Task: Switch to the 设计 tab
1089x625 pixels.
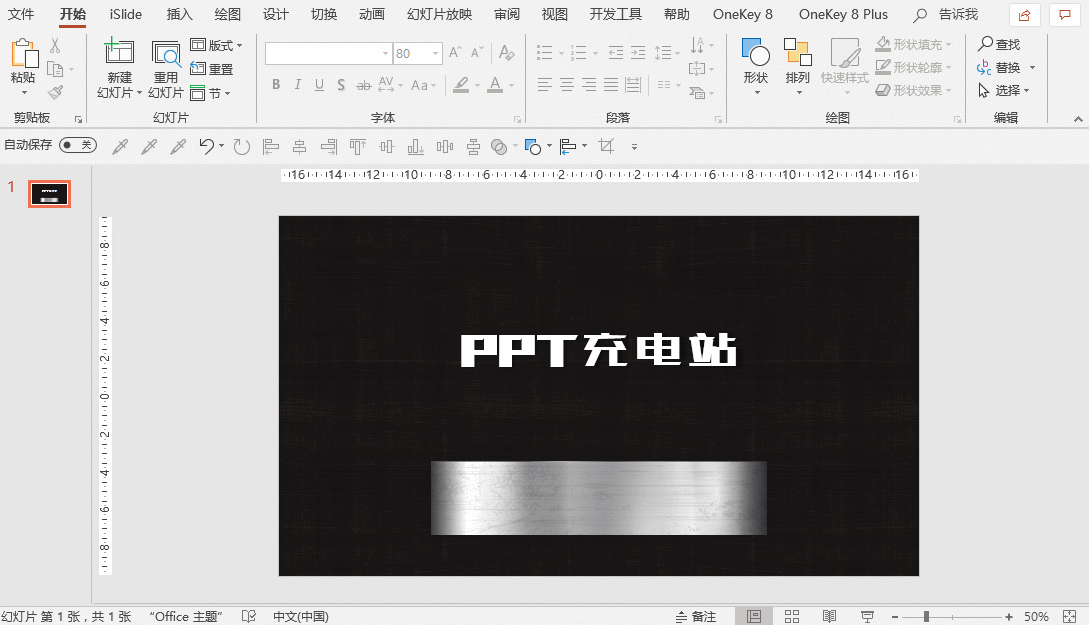Action: pos(276,14)
